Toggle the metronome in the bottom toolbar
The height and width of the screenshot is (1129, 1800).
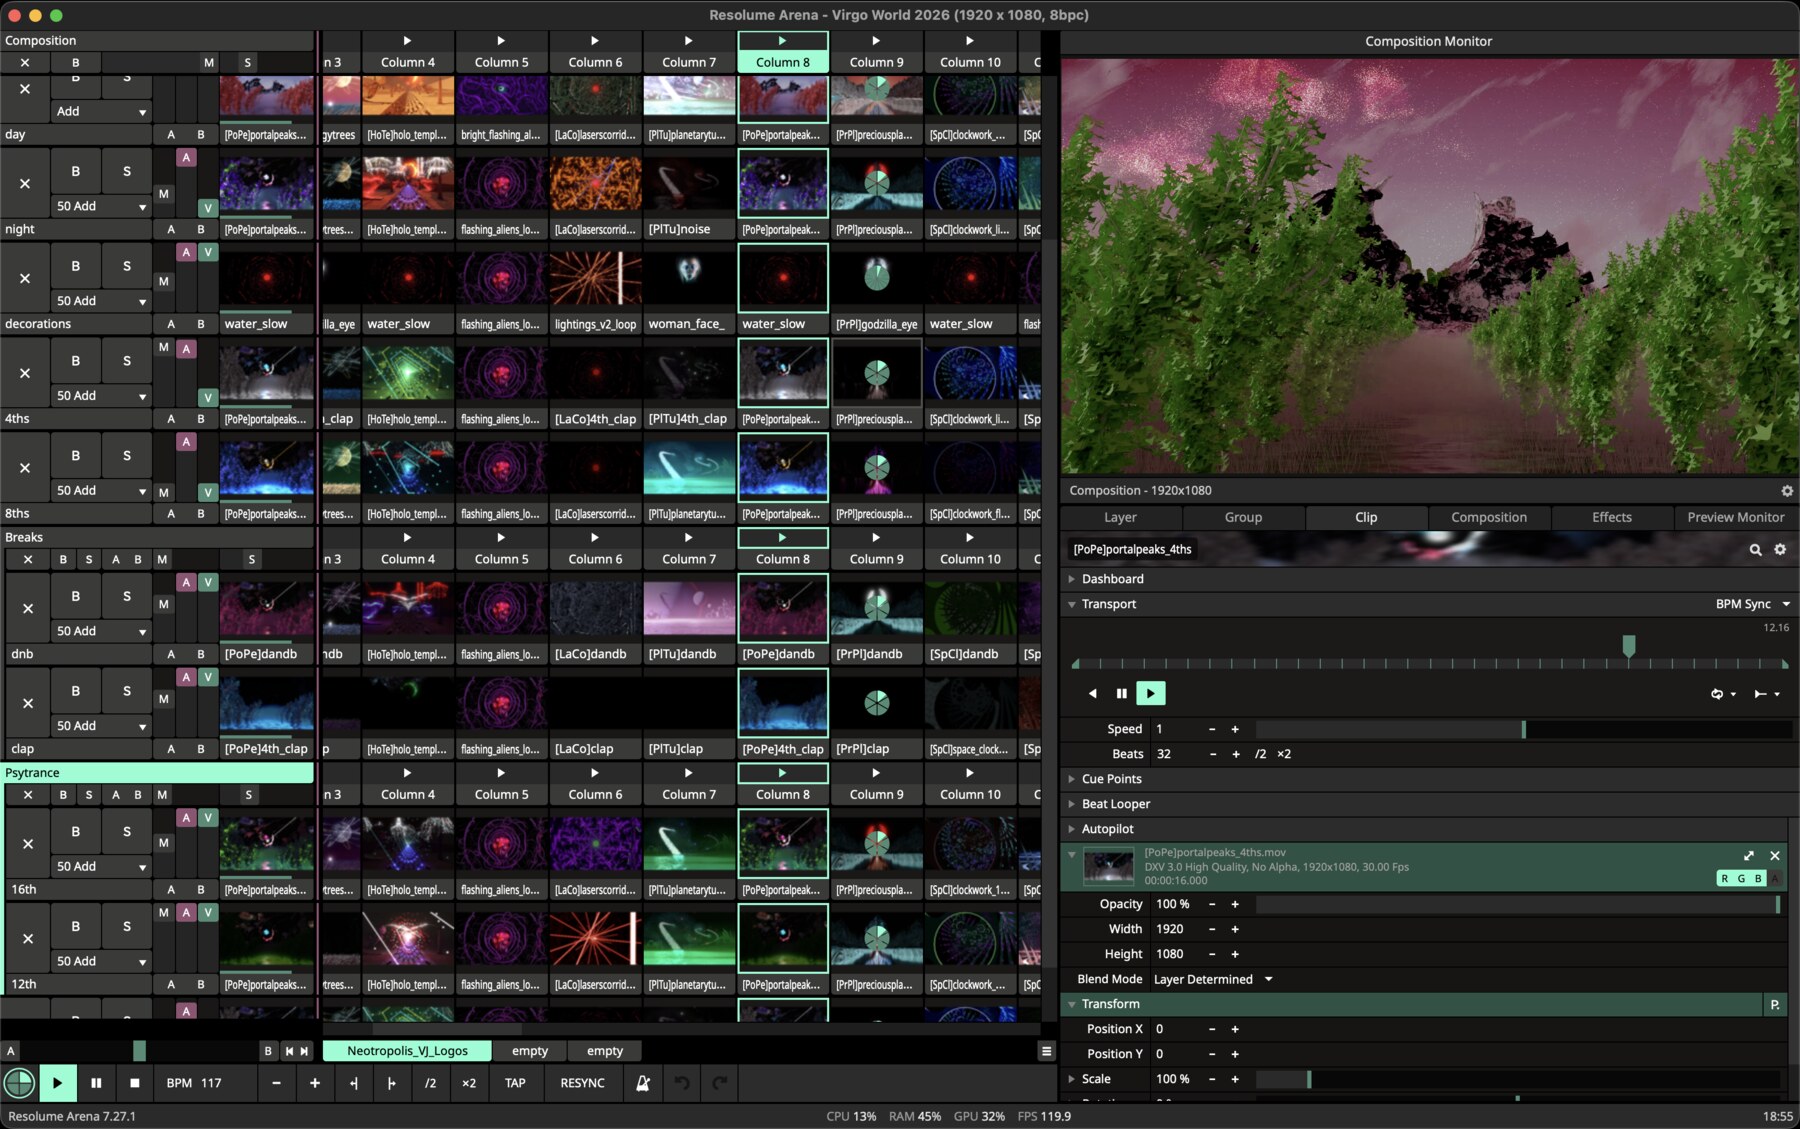coord(643,1083)
